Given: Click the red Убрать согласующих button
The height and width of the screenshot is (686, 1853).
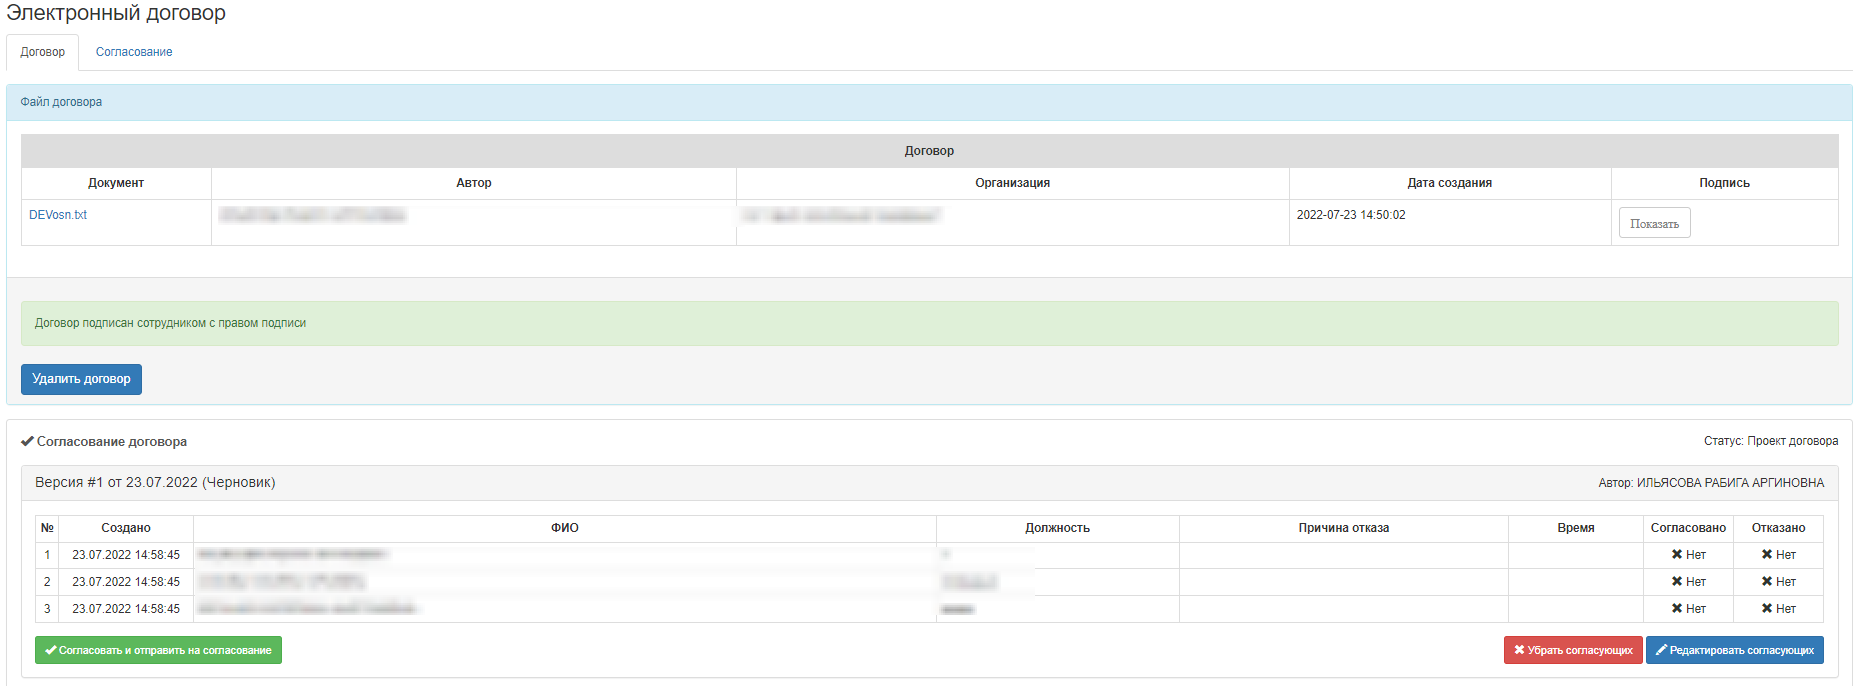Looking at the screenshot, I should coord(1572,650).
